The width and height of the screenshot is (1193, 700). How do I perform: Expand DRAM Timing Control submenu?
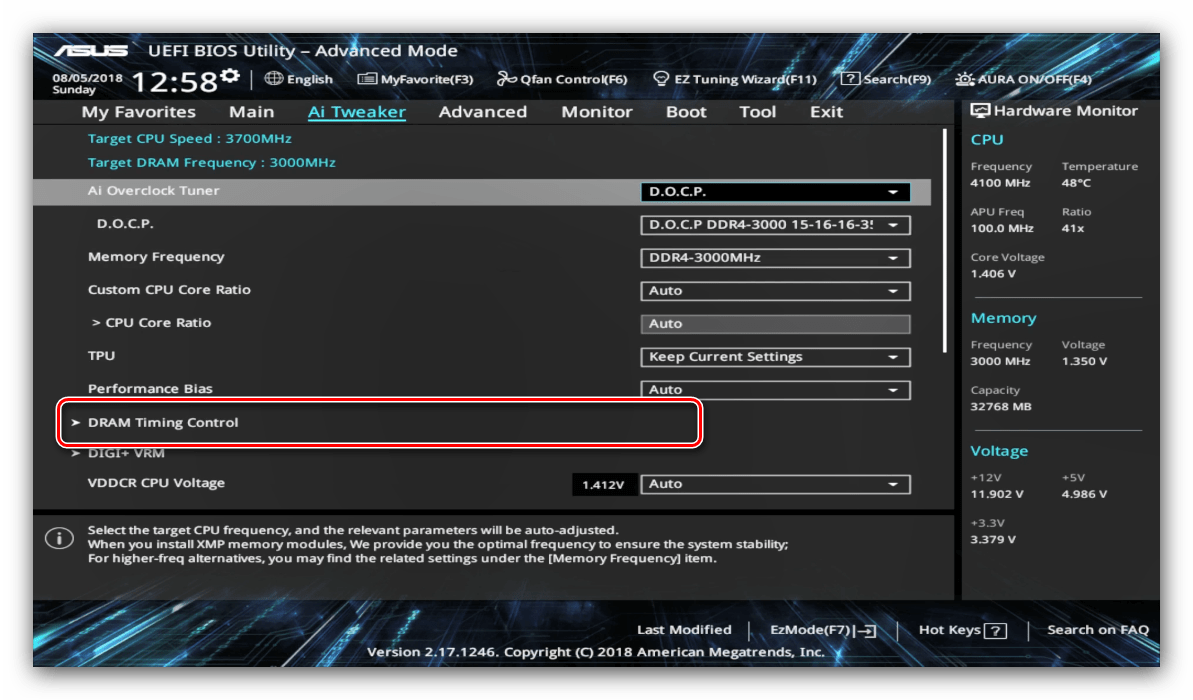click(x=163, y=423)
